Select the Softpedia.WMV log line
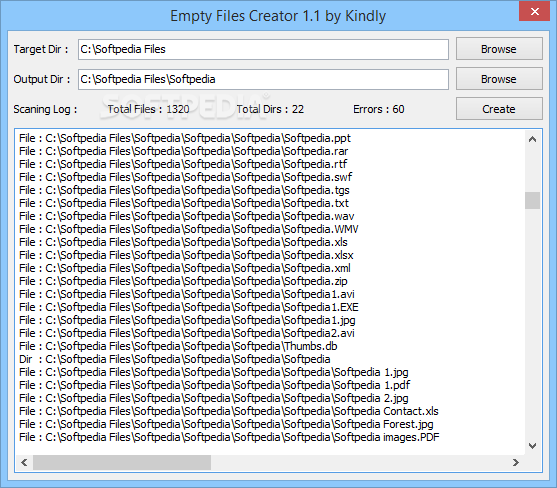The height and width of the screenshot is (488, 557). [x=189, y=229]
